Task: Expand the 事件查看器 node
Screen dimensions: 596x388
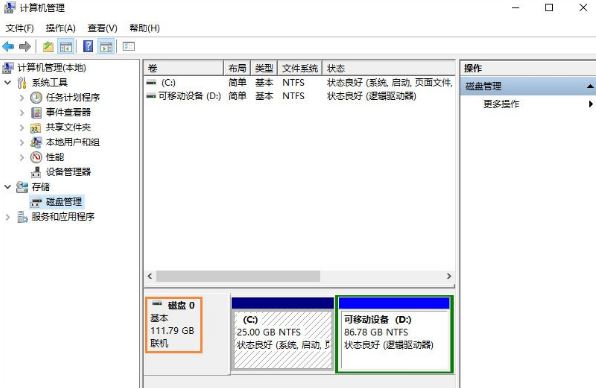Action: coord(22,112)
